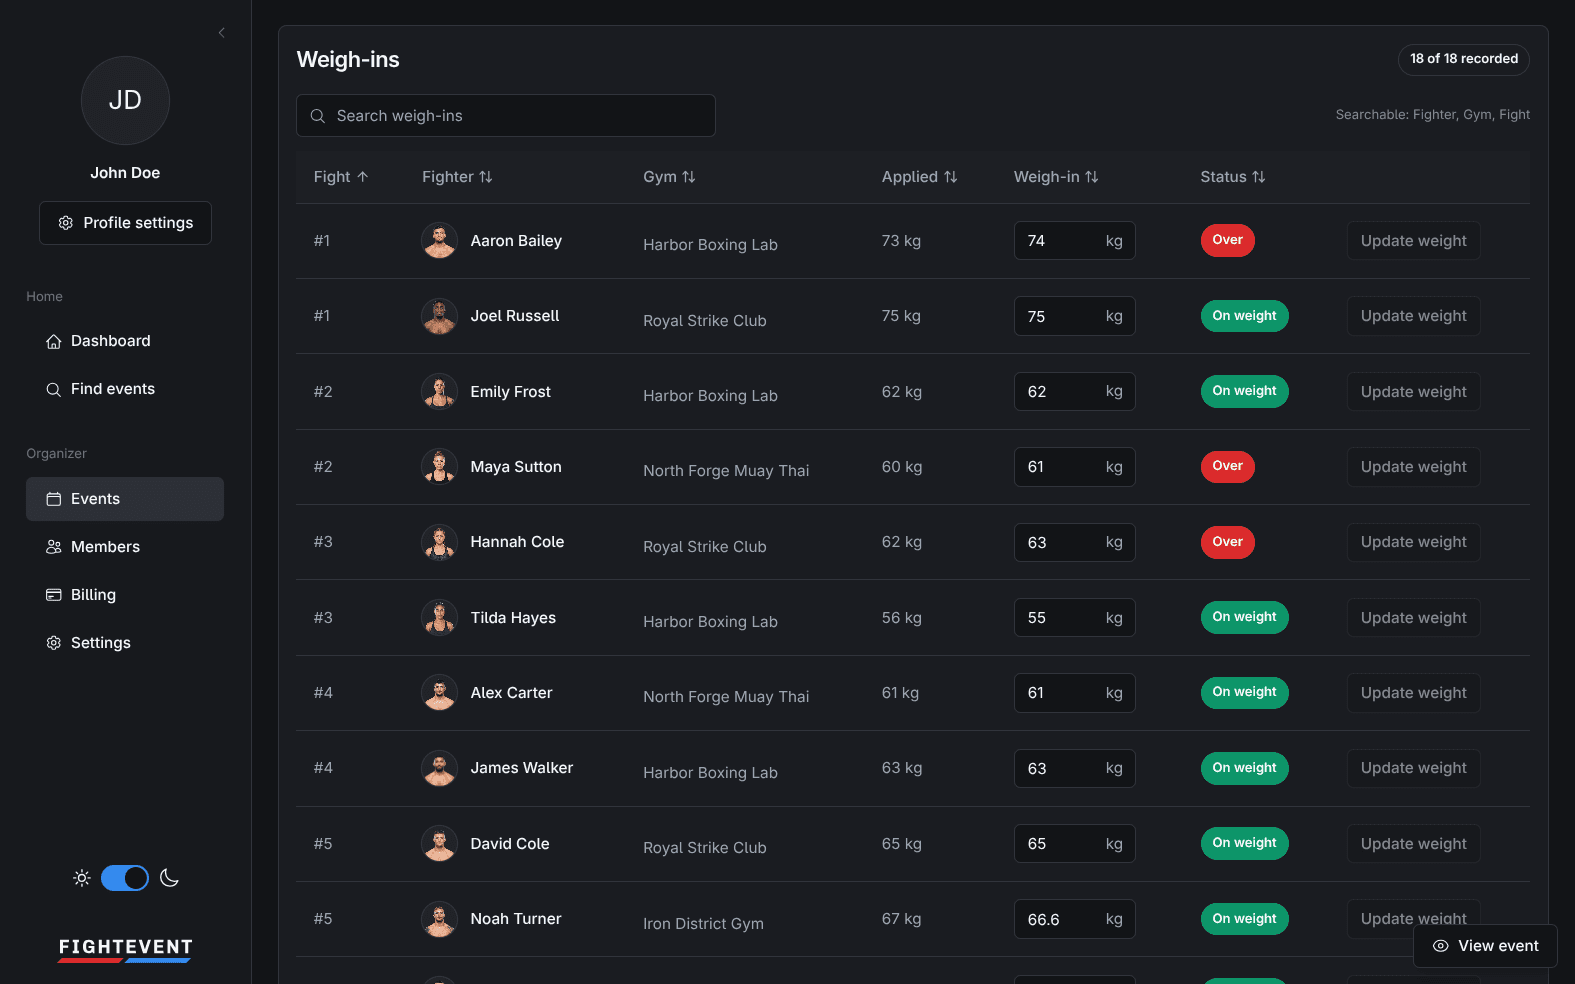Click the 18 of 18 recorded badge
The width and height of the screenshot is (1575, 984).
[1464, 59]
